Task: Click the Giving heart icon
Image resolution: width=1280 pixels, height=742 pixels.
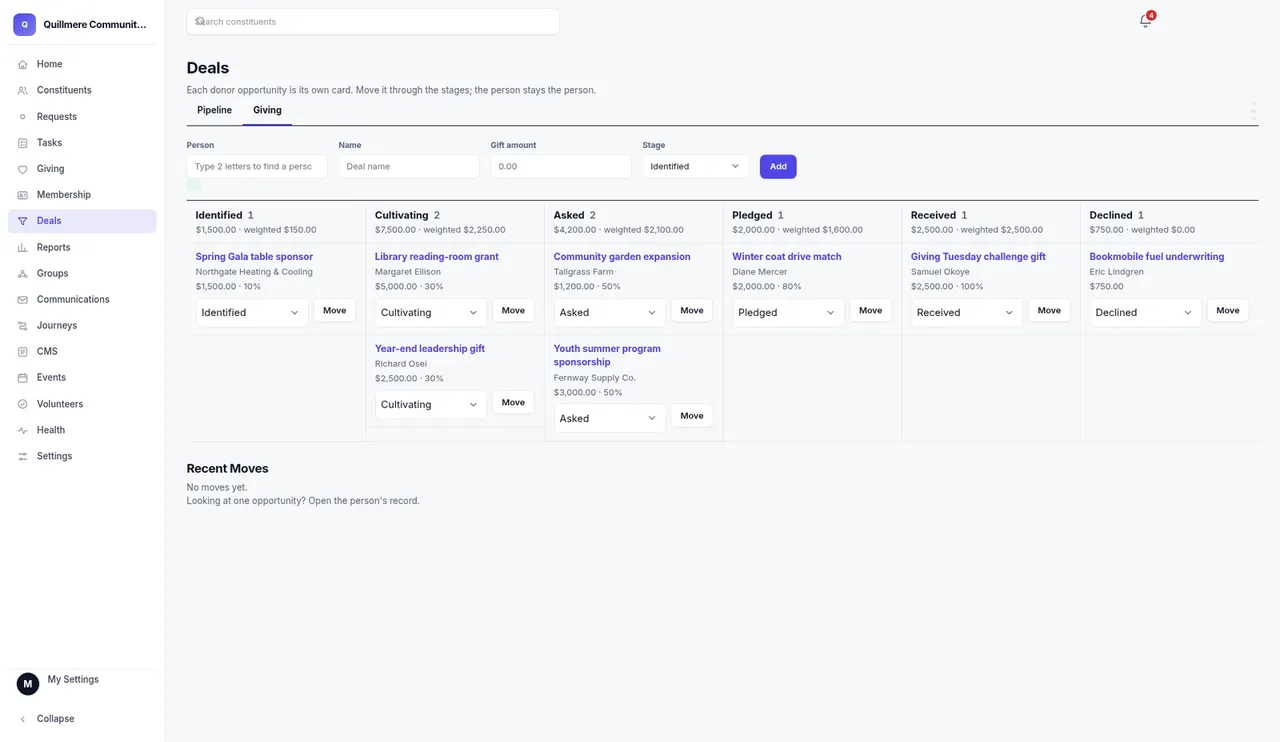Action: [x=23, y=169]
